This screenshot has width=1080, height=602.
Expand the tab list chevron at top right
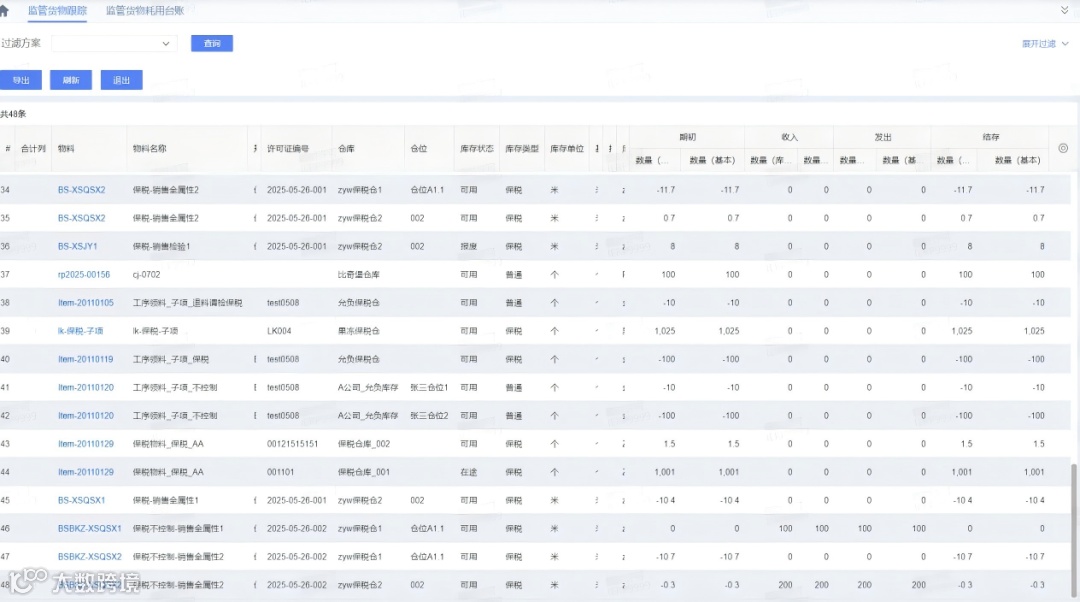point(1065,10)
